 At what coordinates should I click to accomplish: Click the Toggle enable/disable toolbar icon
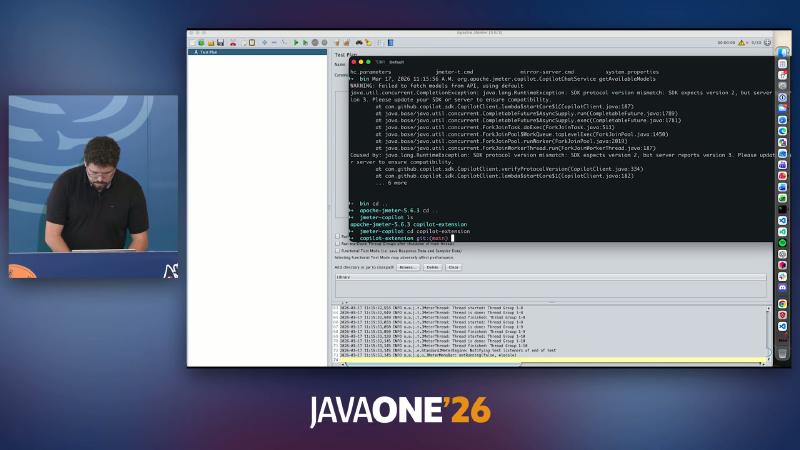(284, 43)
